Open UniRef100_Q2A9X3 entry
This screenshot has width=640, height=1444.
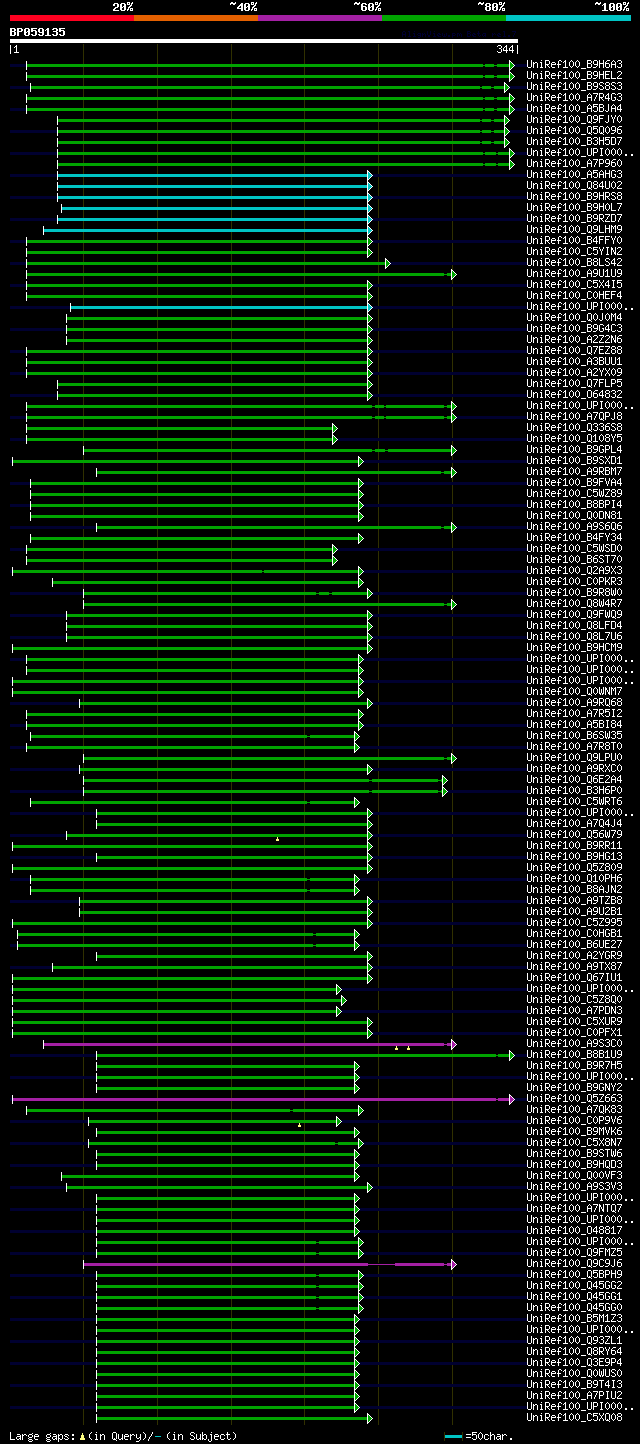coord(574,571)
